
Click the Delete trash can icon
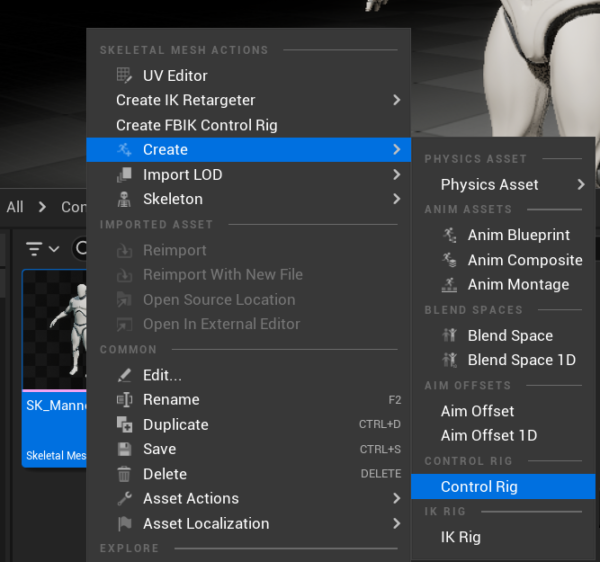pos(124,474)
